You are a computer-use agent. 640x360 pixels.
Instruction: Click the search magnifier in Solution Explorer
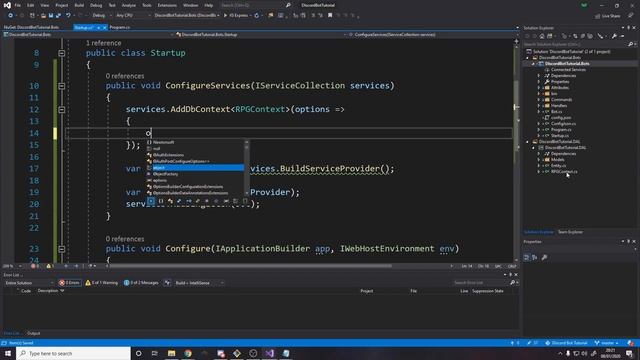click(x=631, y=44)
